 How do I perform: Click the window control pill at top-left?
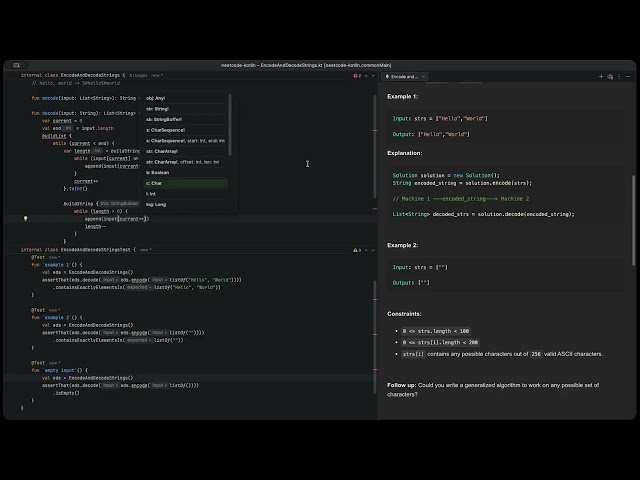[x=17, y=65]
